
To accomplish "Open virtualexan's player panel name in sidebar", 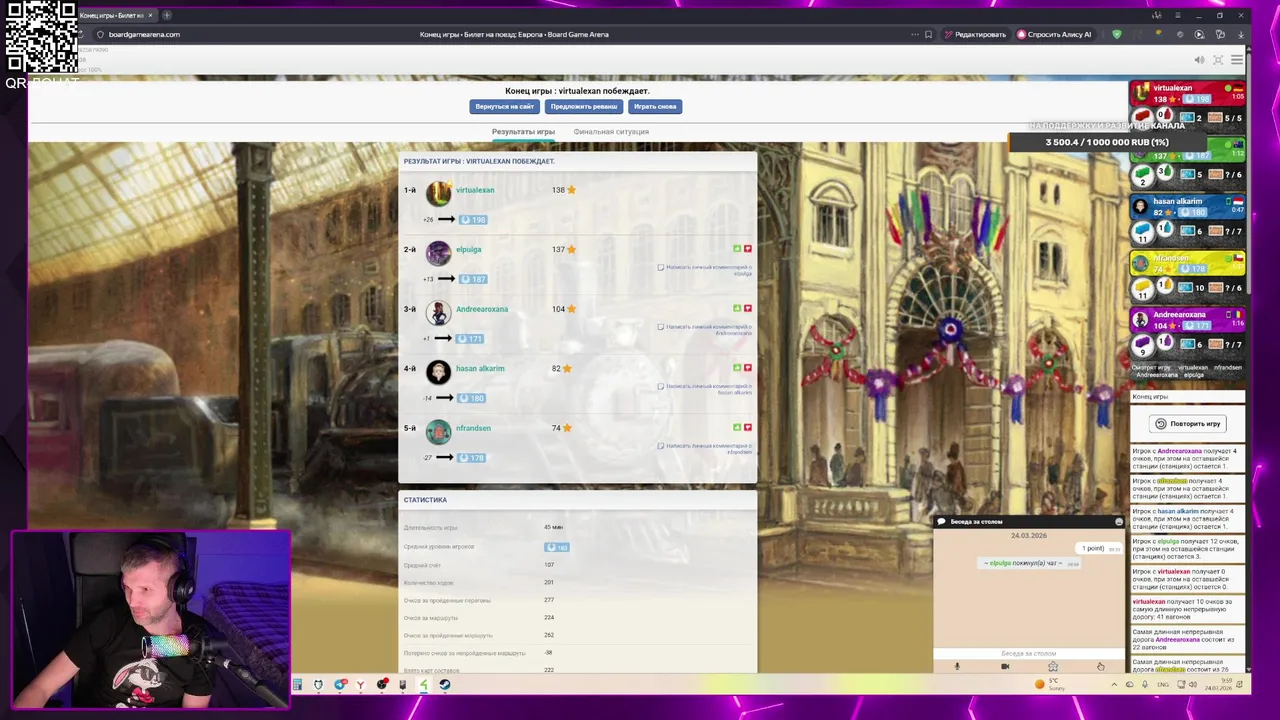I will pyautogui.click(x=1172, y=88).
